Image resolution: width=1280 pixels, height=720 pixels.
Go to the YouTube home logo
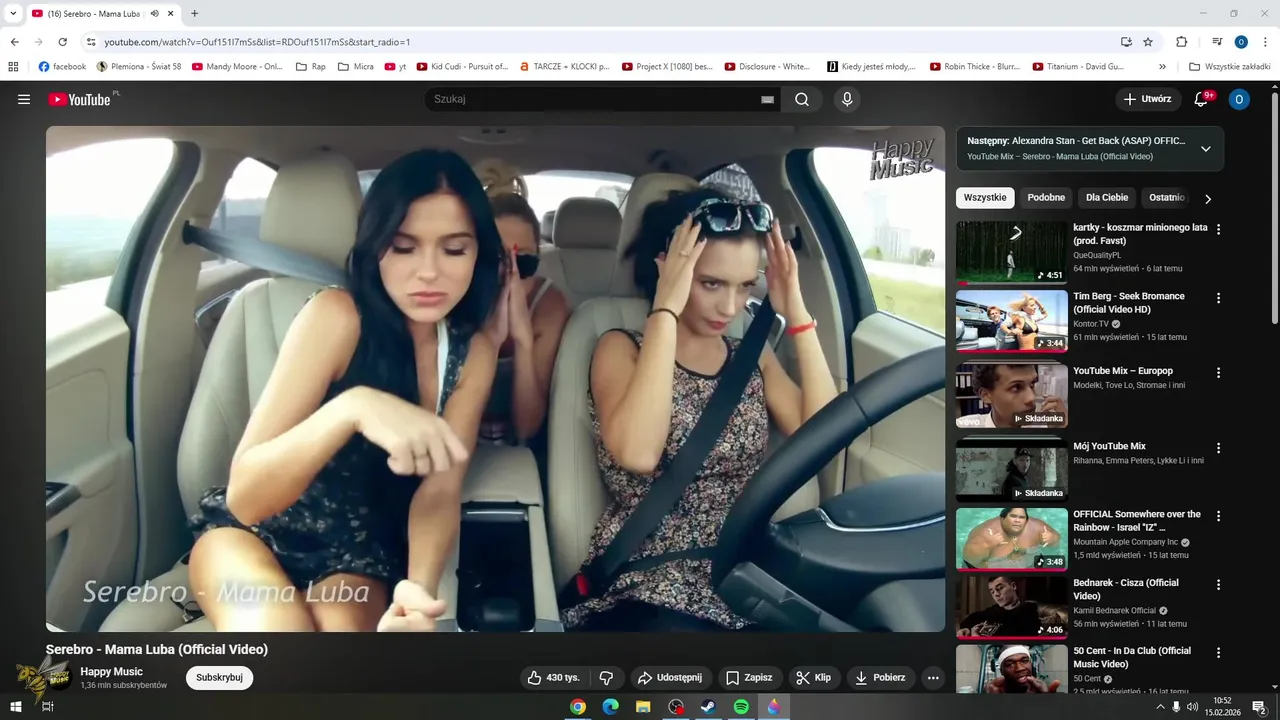click(x=80, y=99)
